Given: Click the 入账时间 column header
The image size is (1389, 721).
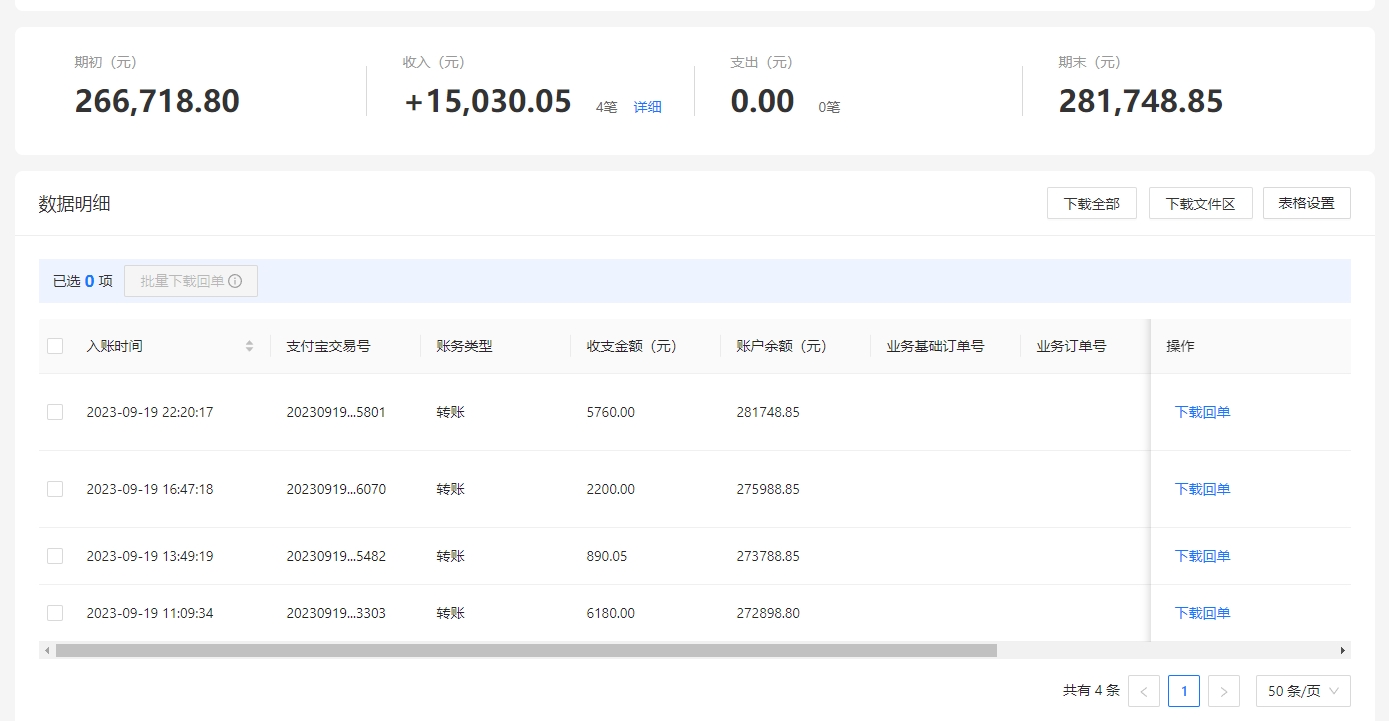Looking at the screenshot, I should pyautogui.click(x=114, y=346).
